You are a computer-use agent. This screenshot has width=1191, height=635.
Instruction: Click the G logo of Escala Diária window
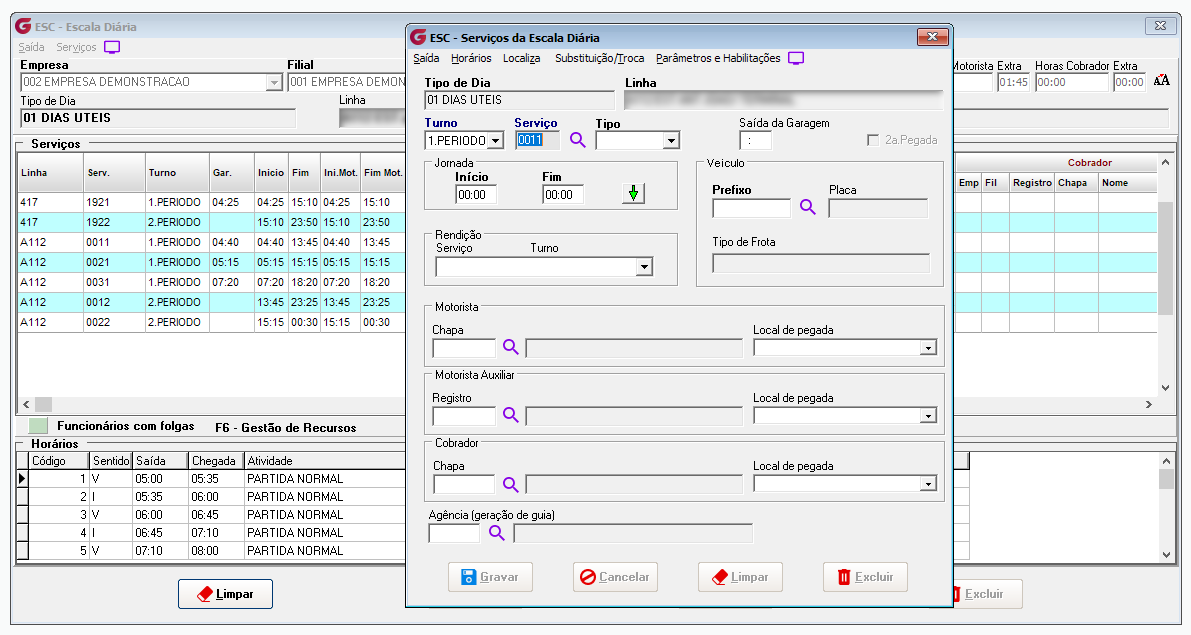click(x=24, y=27)
